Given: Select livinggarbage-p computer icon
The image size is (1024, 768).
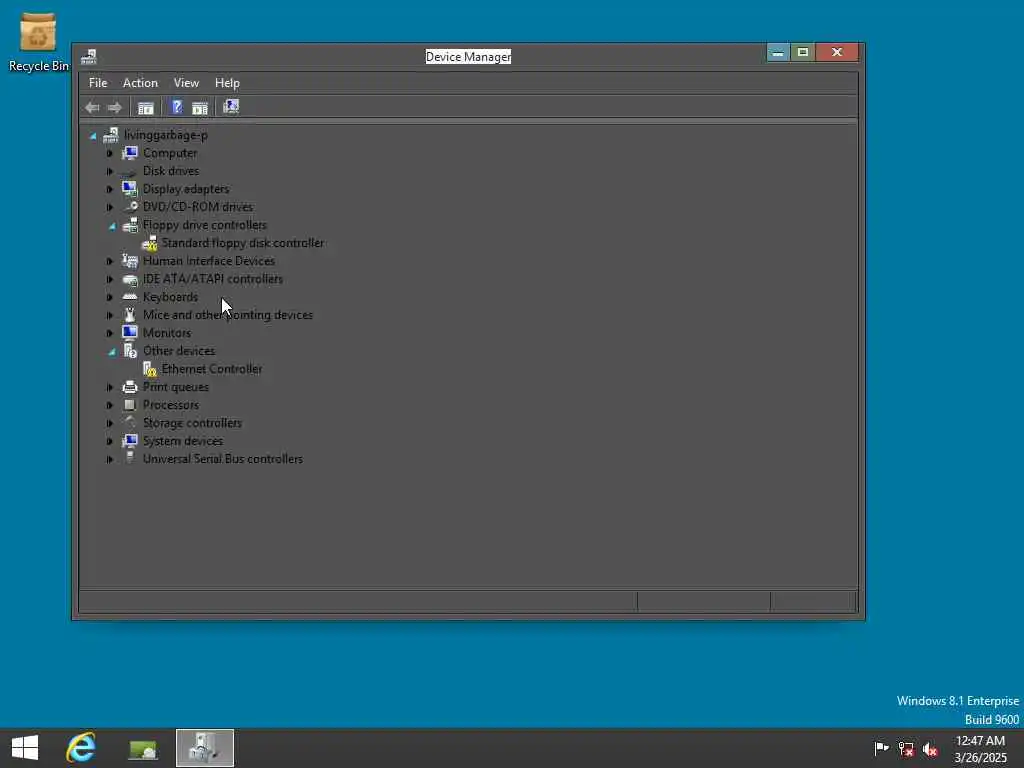Looking at the screenshot, I should (x=111, y=135).
